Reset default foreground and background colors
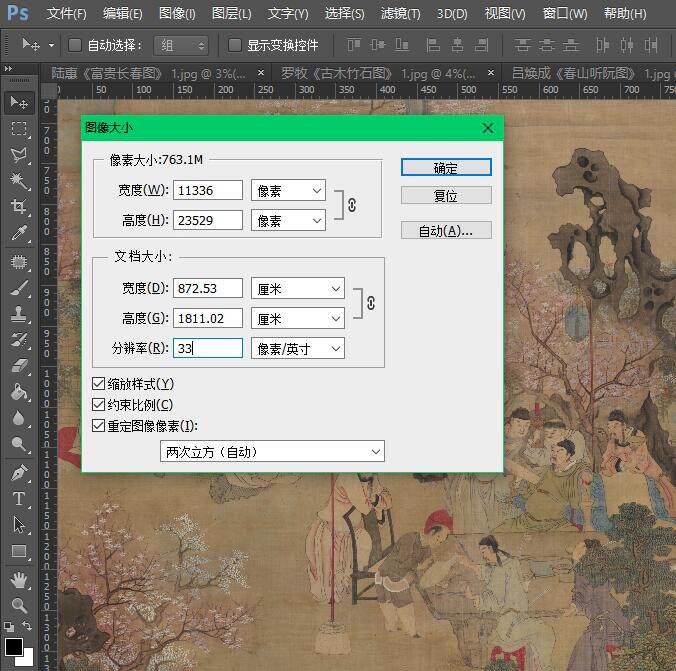This screenshot has width=676, height=671. click(x=9, y=626)
